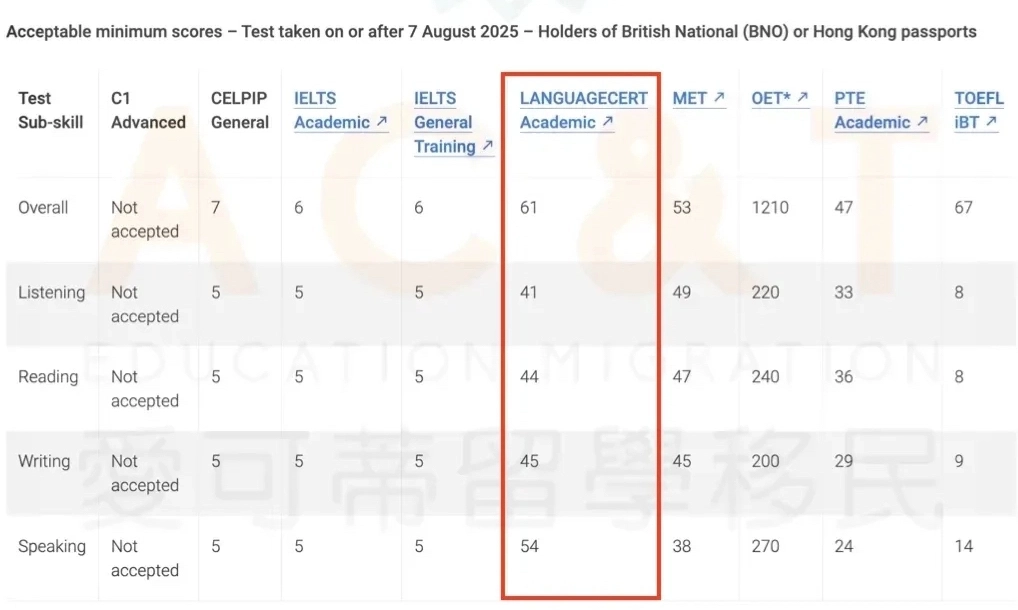Viewport: 1018px width, 610px height.
Task: Open the LANGUAGECERT link text in the header
Action: [583, 98]
